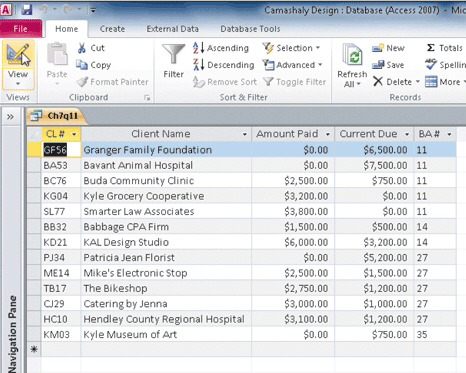Click the Filter funnel icon

tap(173, 54)
